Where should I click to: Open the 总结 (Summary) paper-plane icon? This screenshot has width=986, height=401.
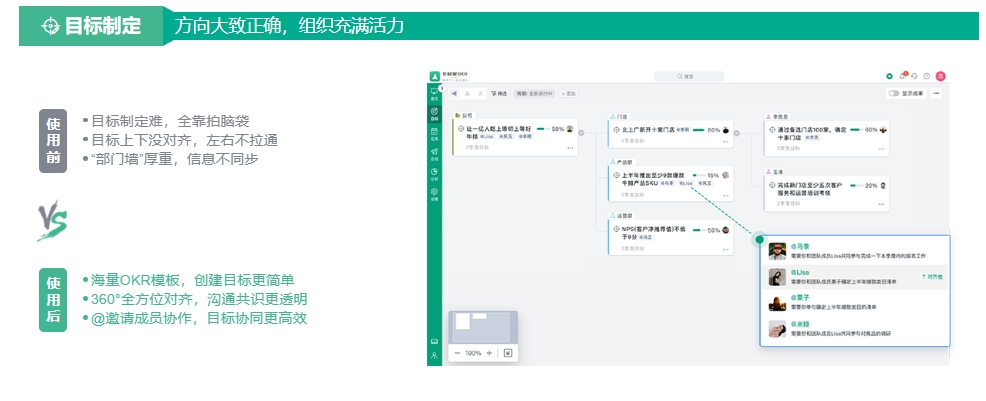tap(434, 152)
